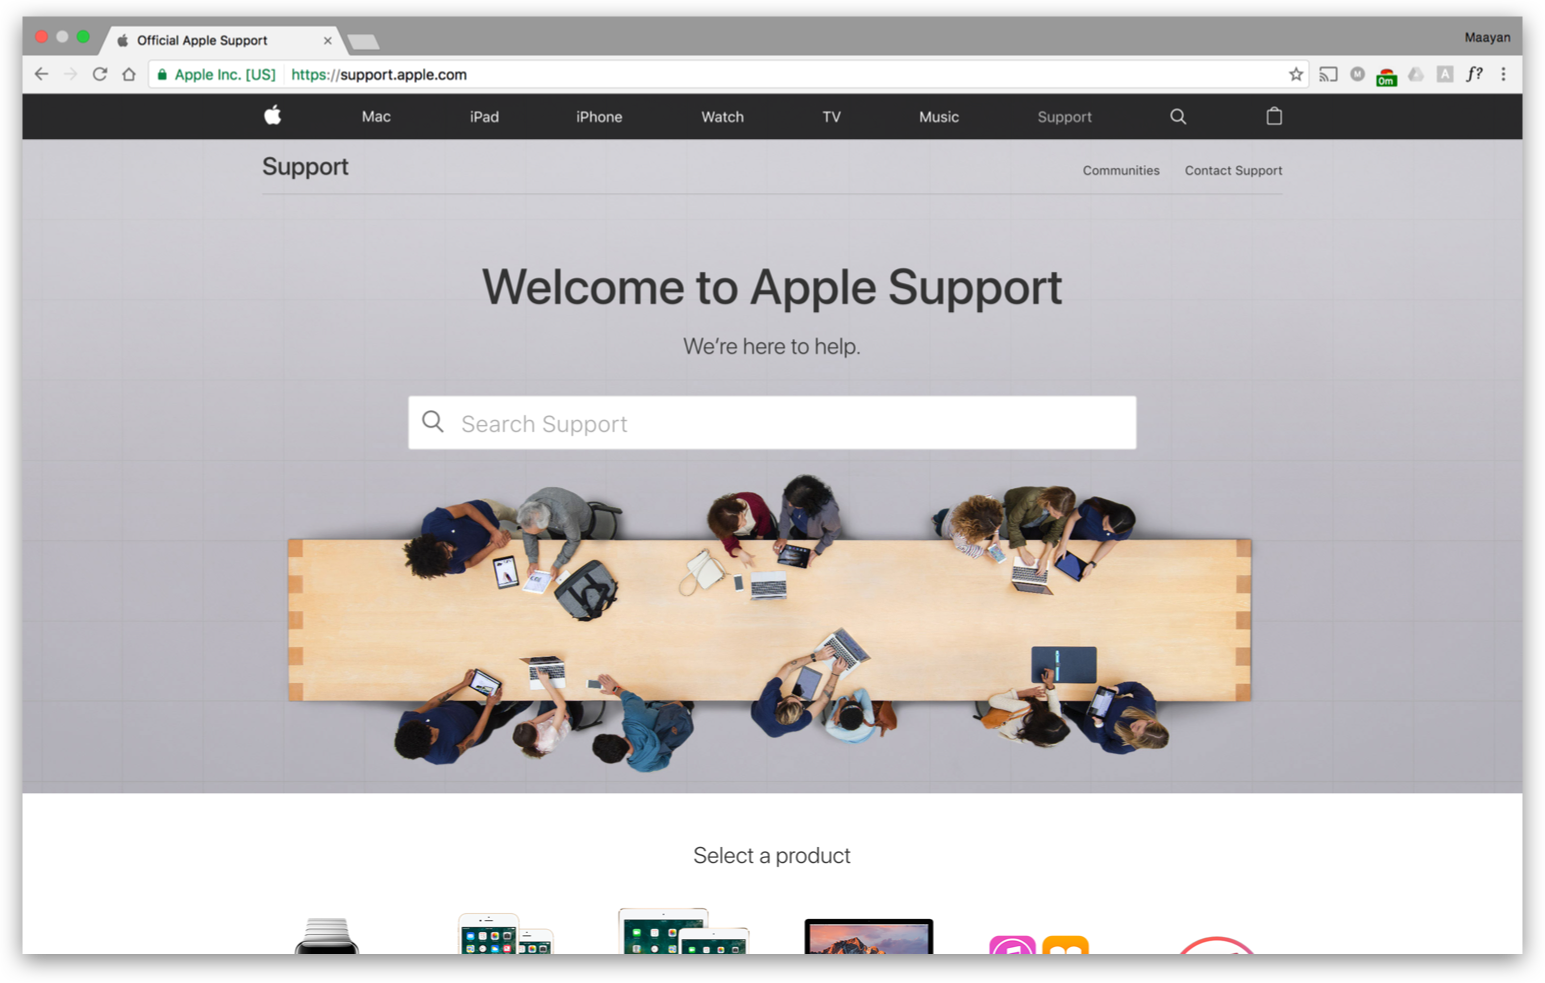Open the Chrome three-dot menu
The height and width of the screenshot is (983, 1545).
pos(1503,74)
